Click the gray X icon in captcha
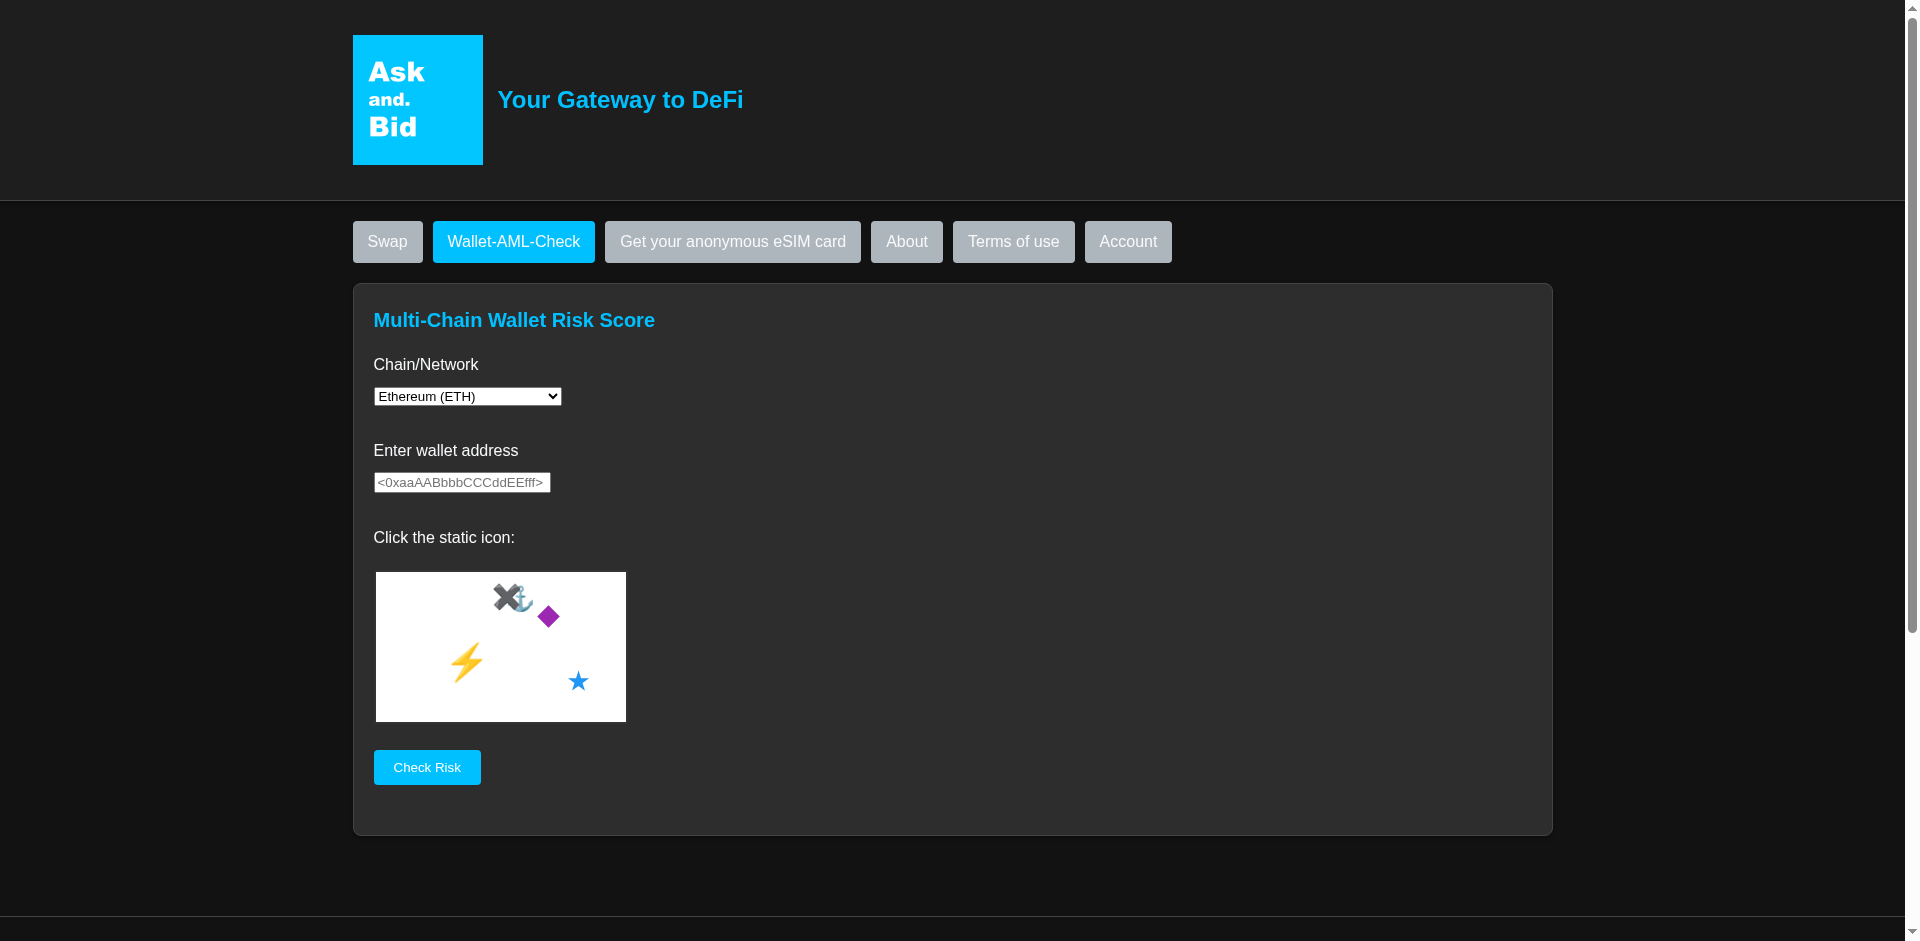Screen dimensions: 1920x941 (506, 597)
